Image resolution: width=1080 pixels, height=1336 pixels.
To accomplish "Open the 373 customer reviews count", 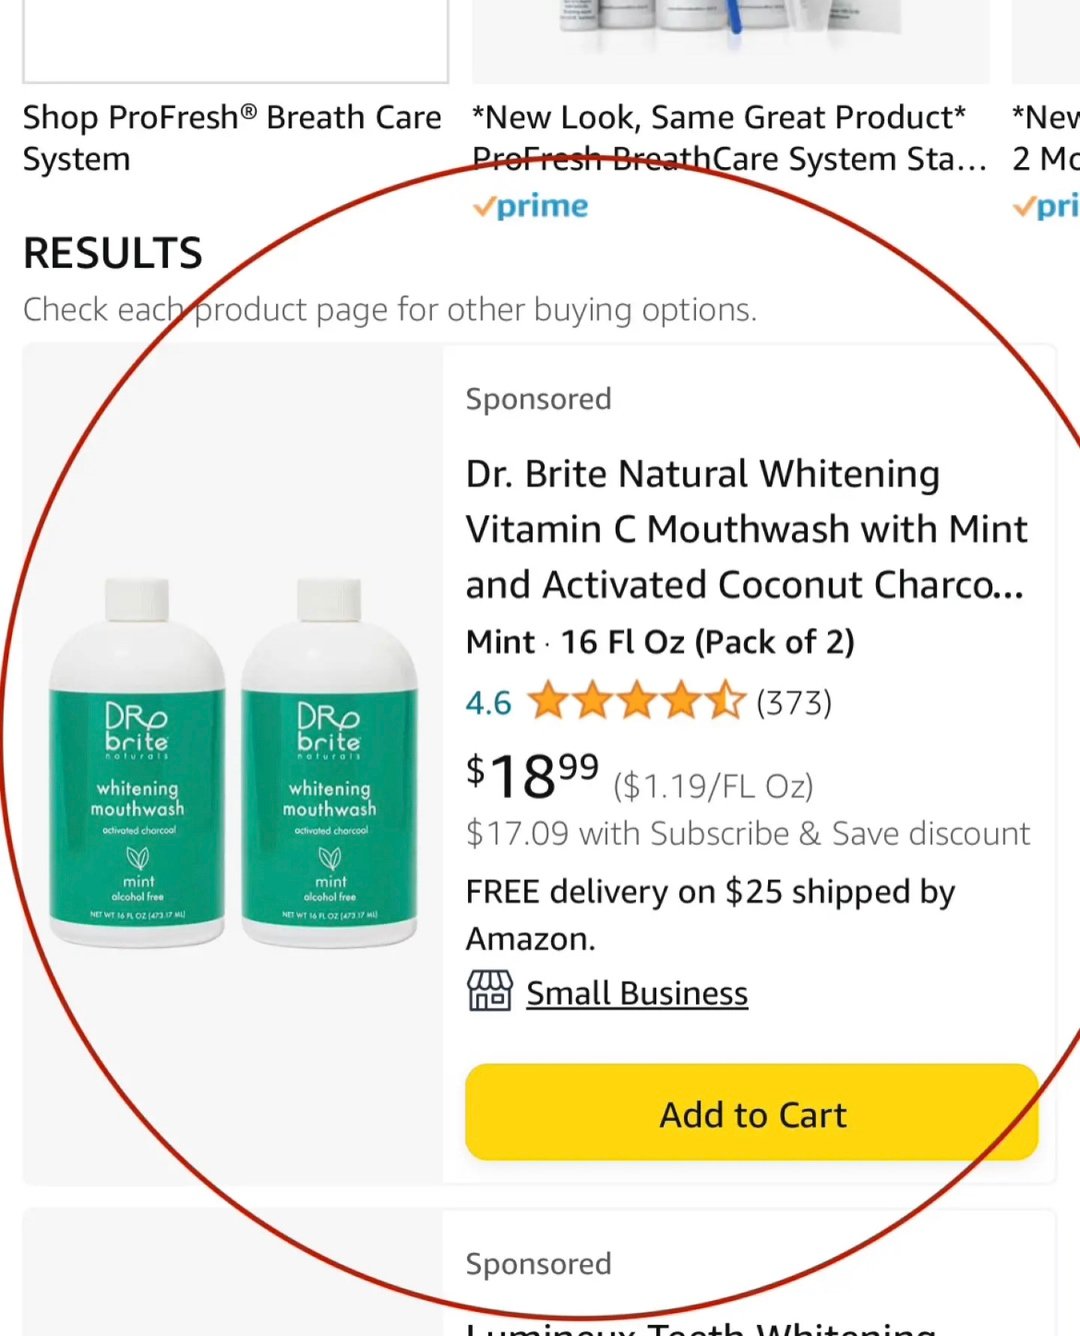I will click(x=794, y=703).
